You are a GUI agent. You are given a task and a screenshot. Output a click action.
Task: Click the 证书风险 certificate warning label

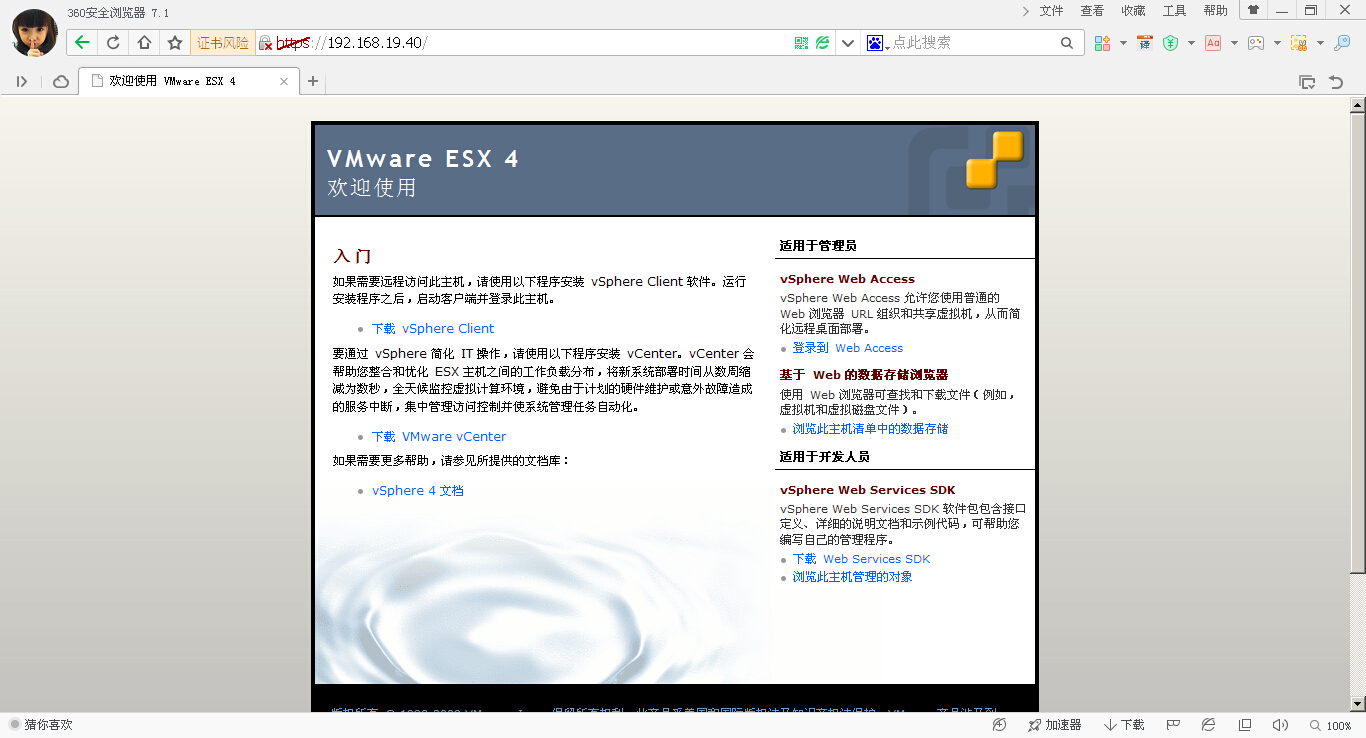pos(222,43)
